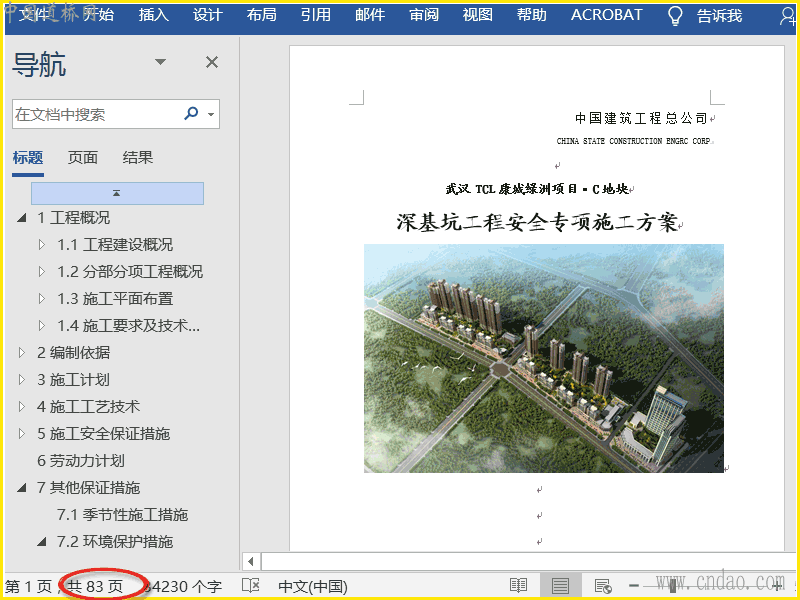Switch to the 视图 ribbon tab

point(478,15)
